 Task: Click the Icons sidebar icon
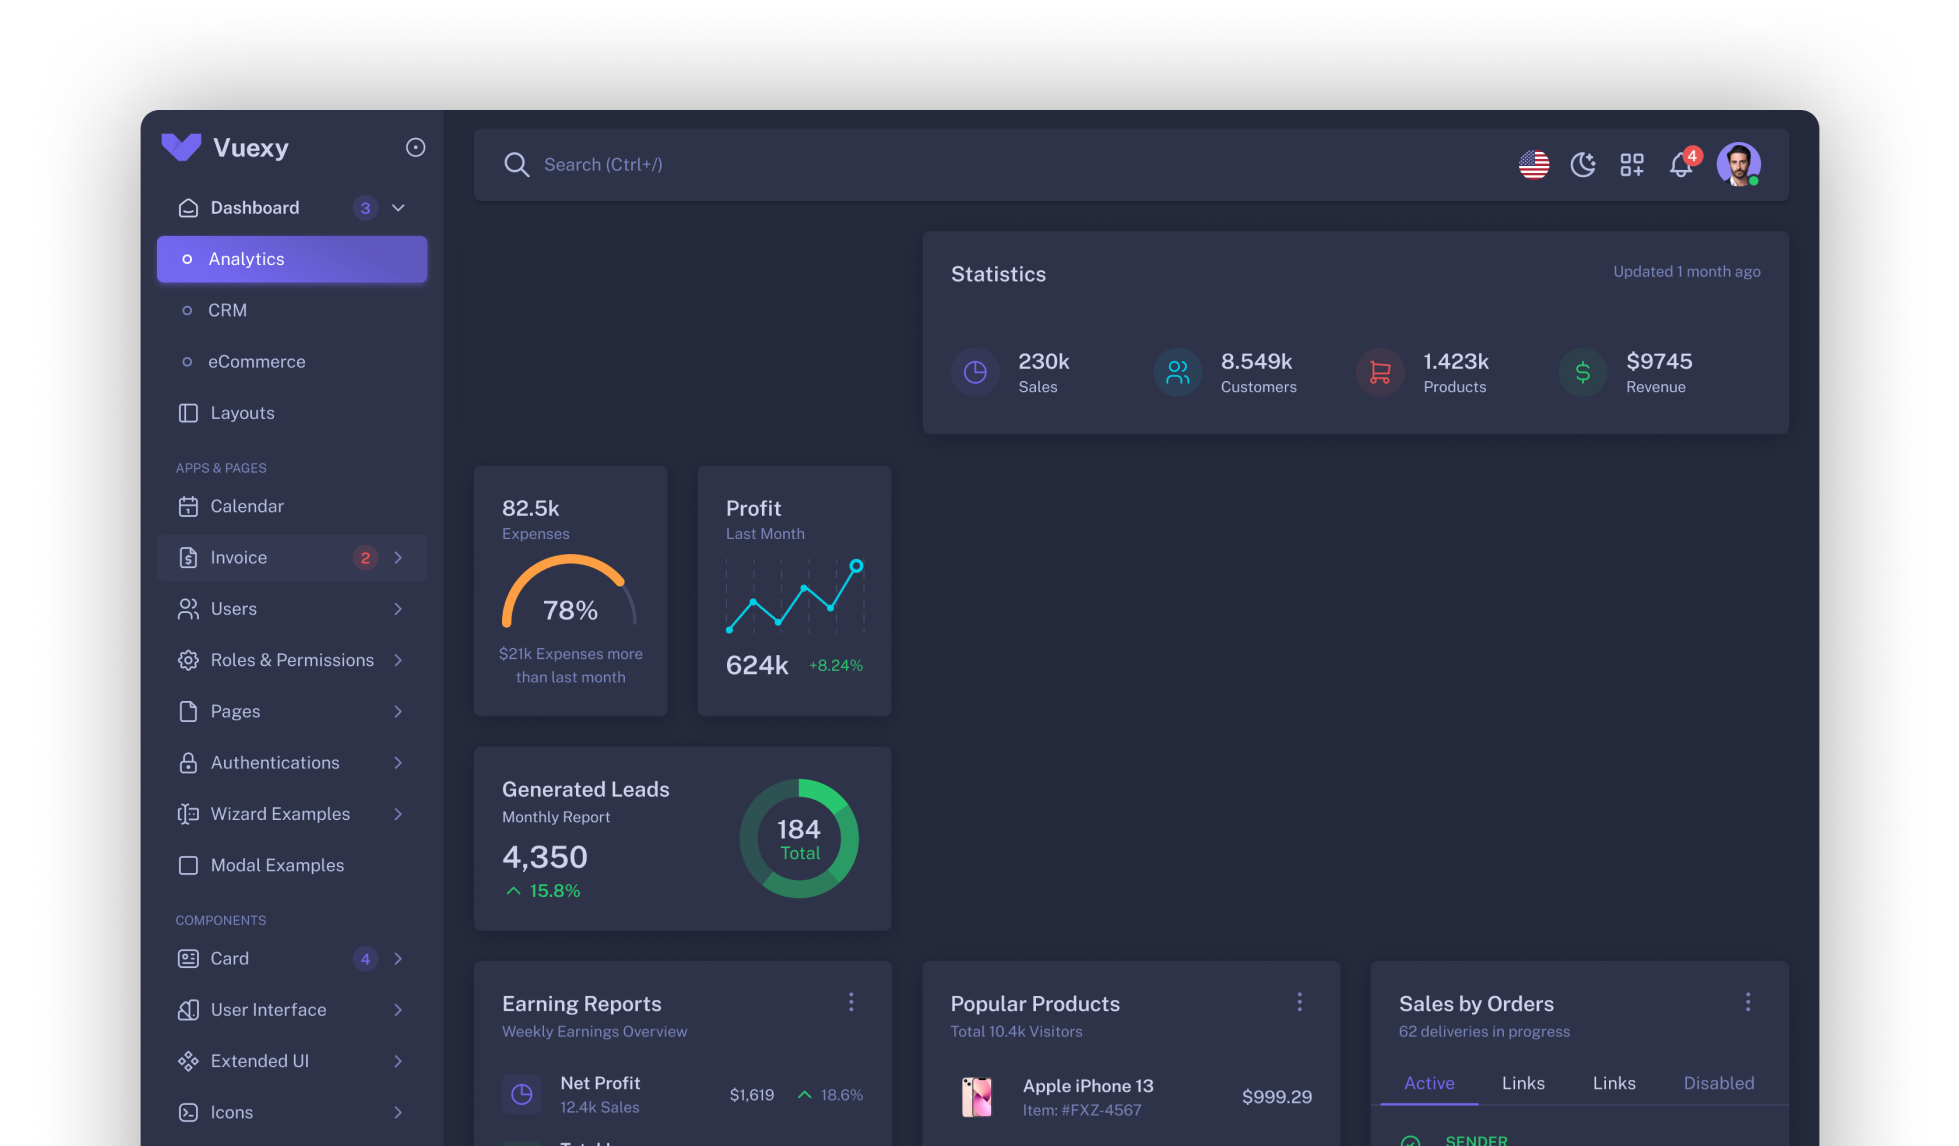[188, 1112]
